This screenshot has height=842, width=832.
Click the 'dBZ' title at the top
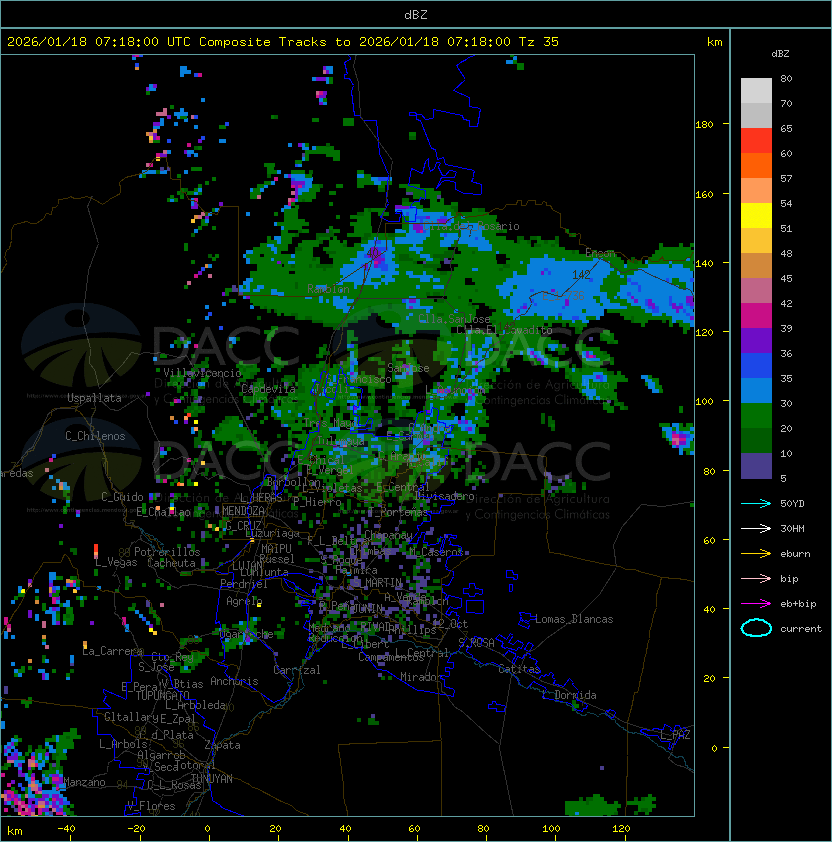click(416, 15)
